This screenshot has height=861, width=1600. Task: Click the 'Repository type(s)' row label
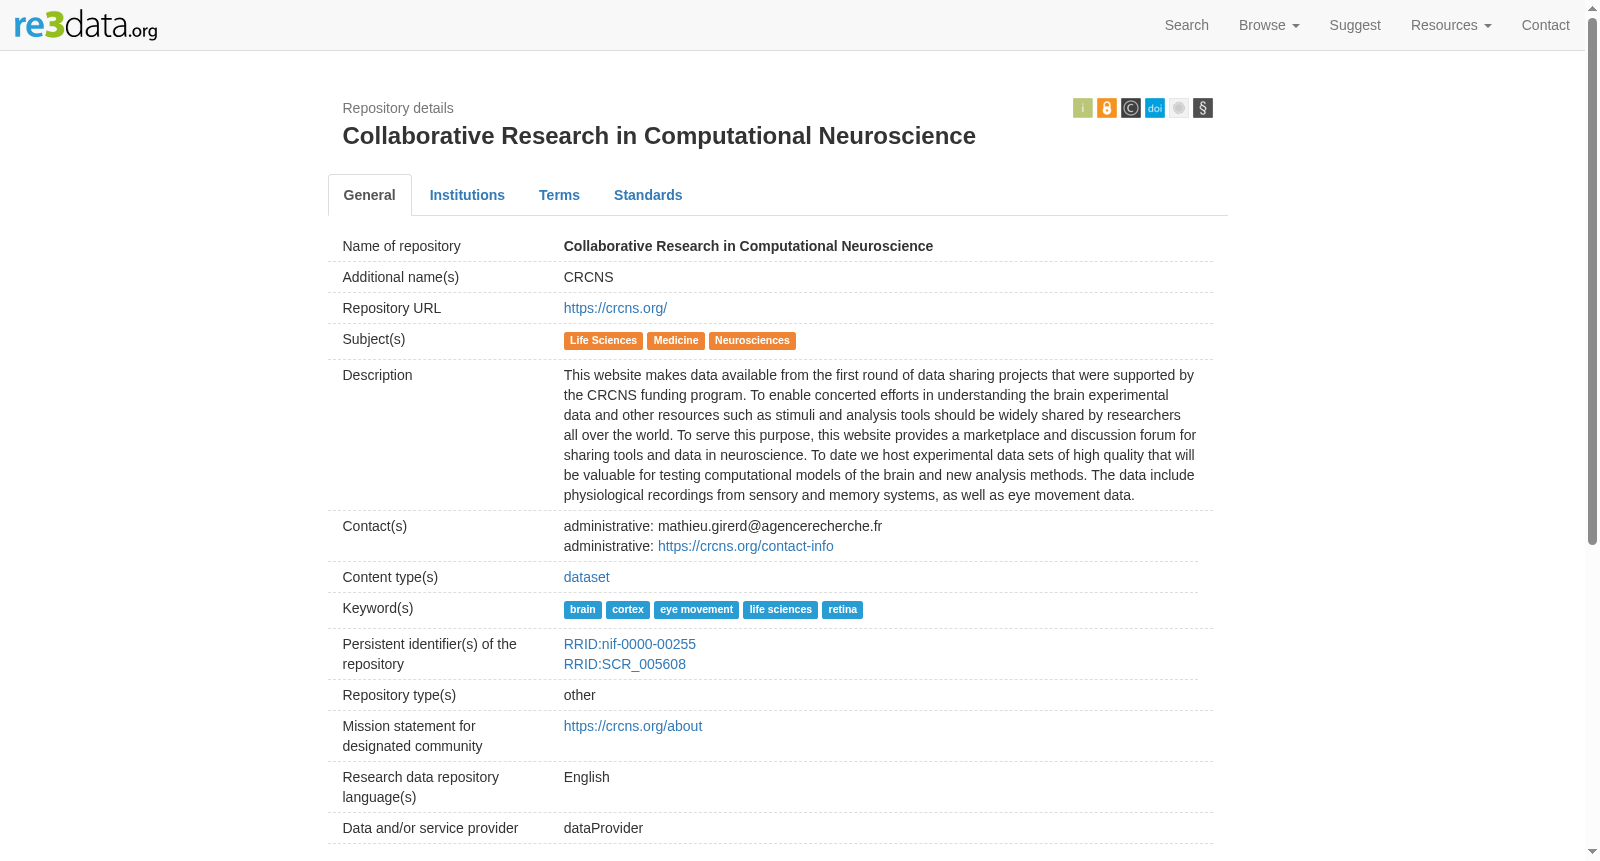click(399, 695)
